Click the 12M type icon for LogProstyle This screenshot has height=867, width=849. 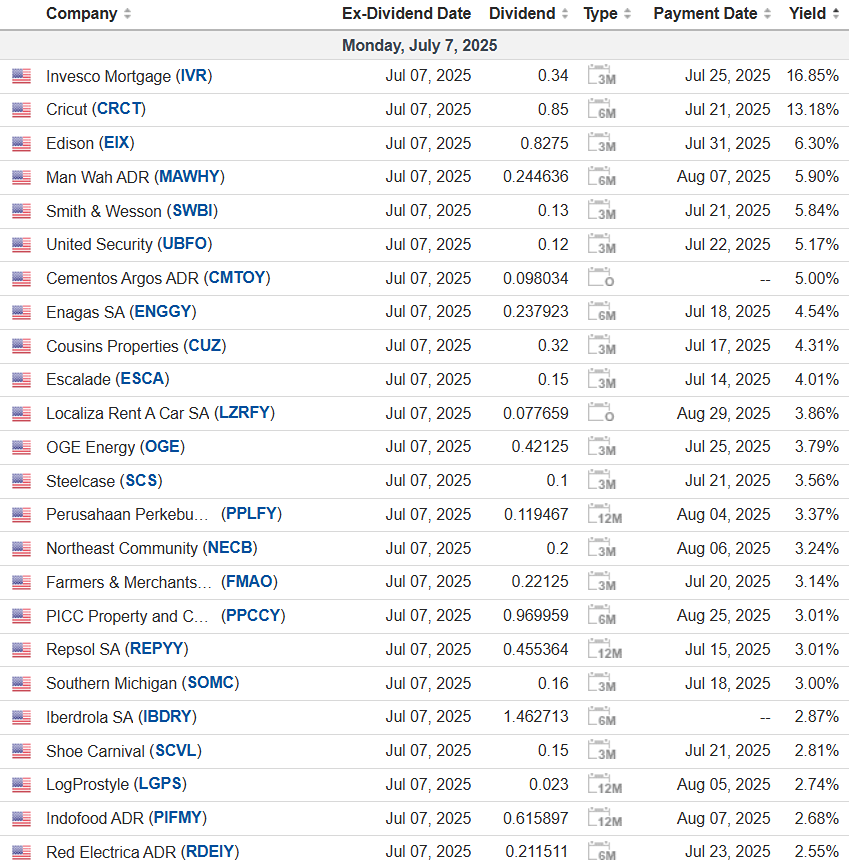tap(605, 785)
